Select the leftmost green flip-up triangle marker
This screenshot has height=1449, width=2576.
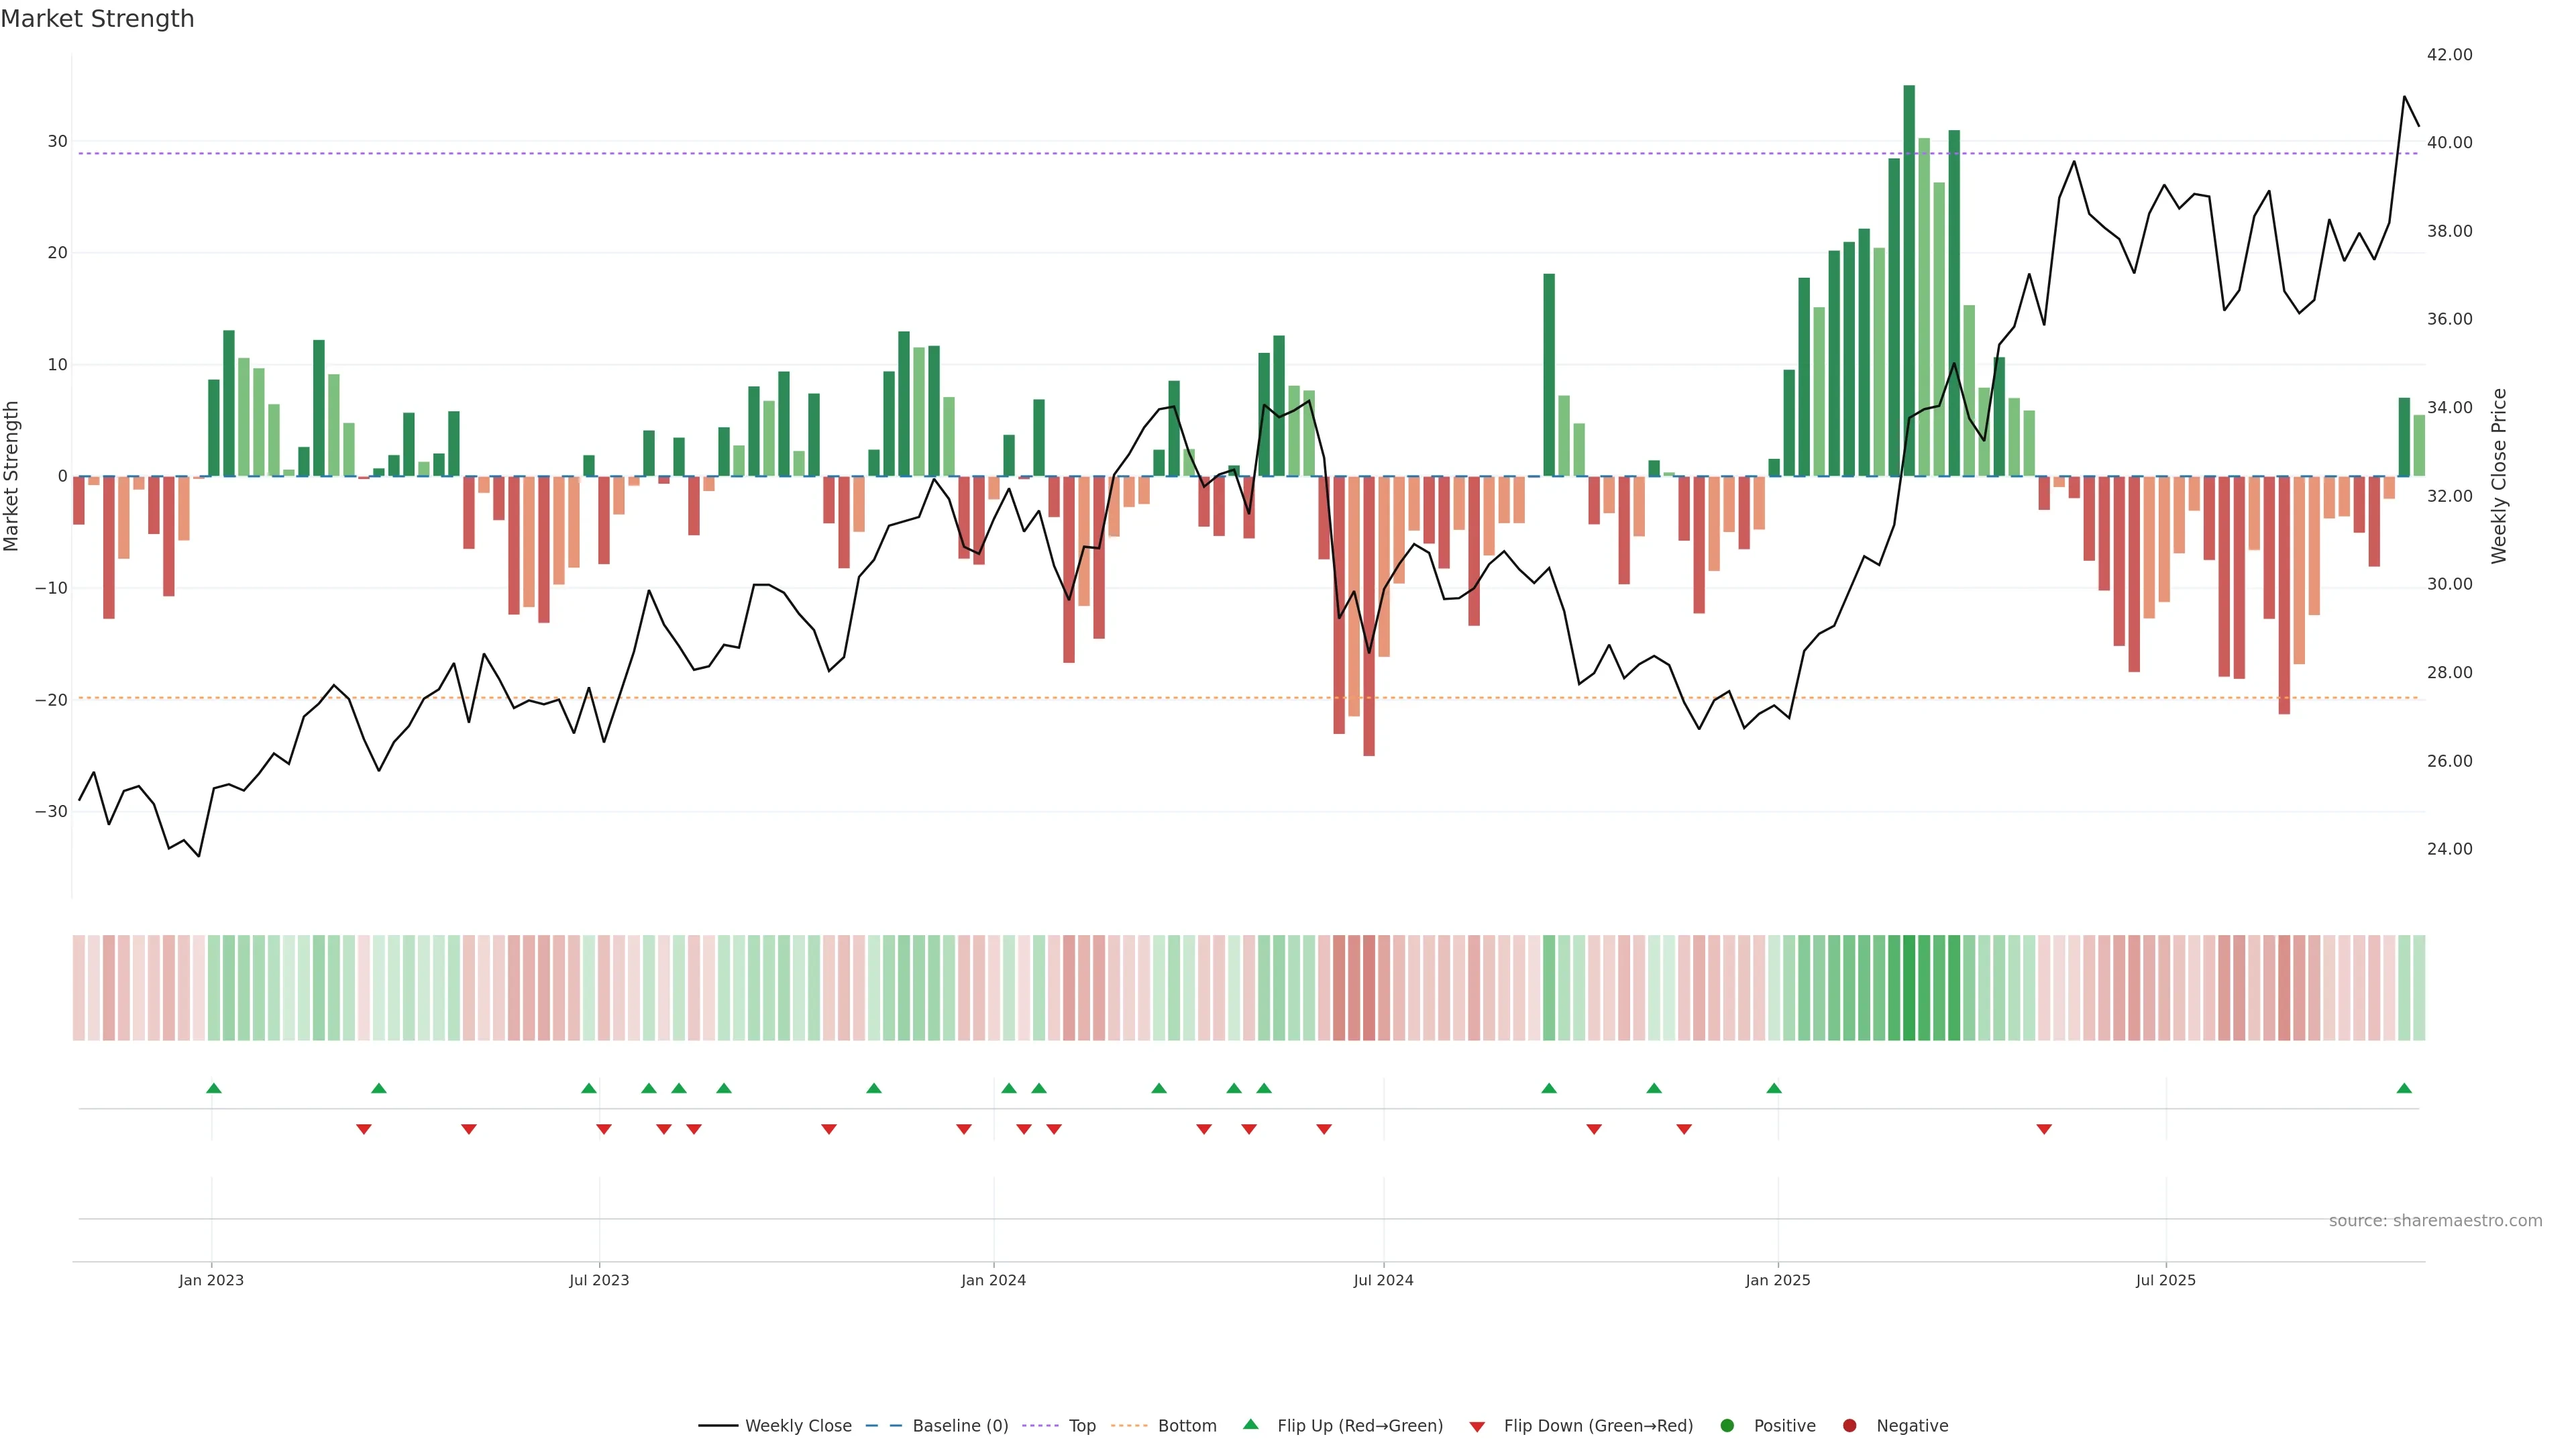click(213, 1088)
